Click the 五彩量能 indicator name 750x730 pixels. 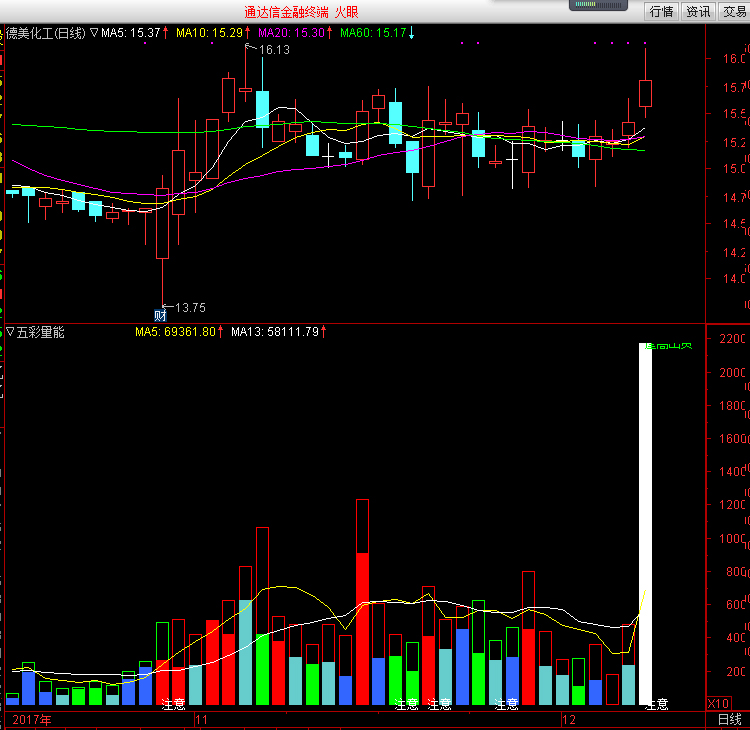coord(40,332)
